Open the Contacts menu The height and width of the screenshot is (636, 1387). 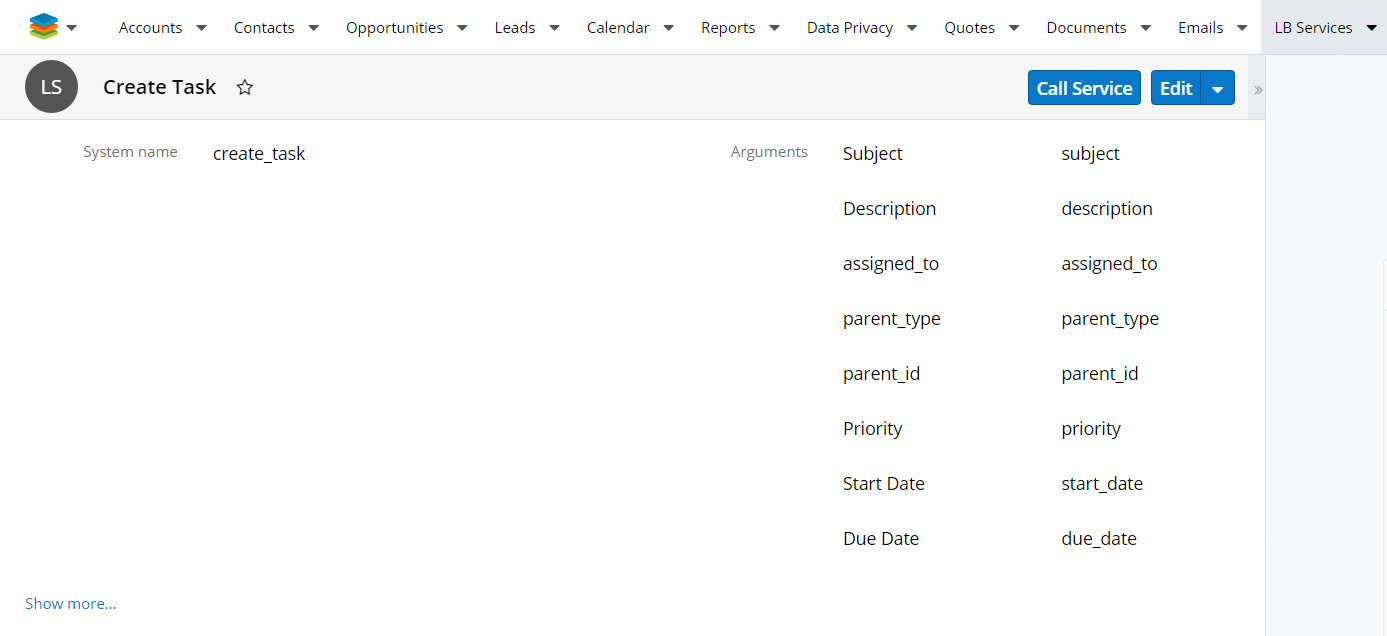264,27
